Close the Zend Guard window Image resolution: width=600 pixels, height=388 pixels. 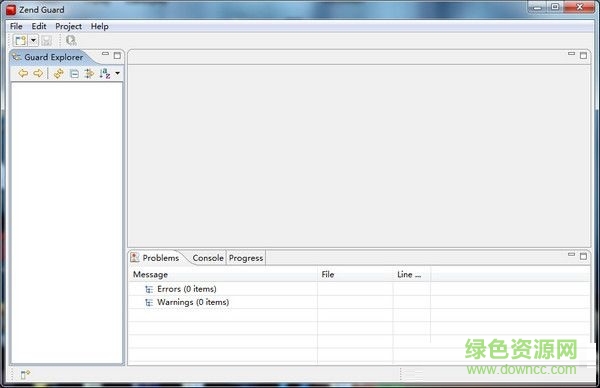click(579, 7)
